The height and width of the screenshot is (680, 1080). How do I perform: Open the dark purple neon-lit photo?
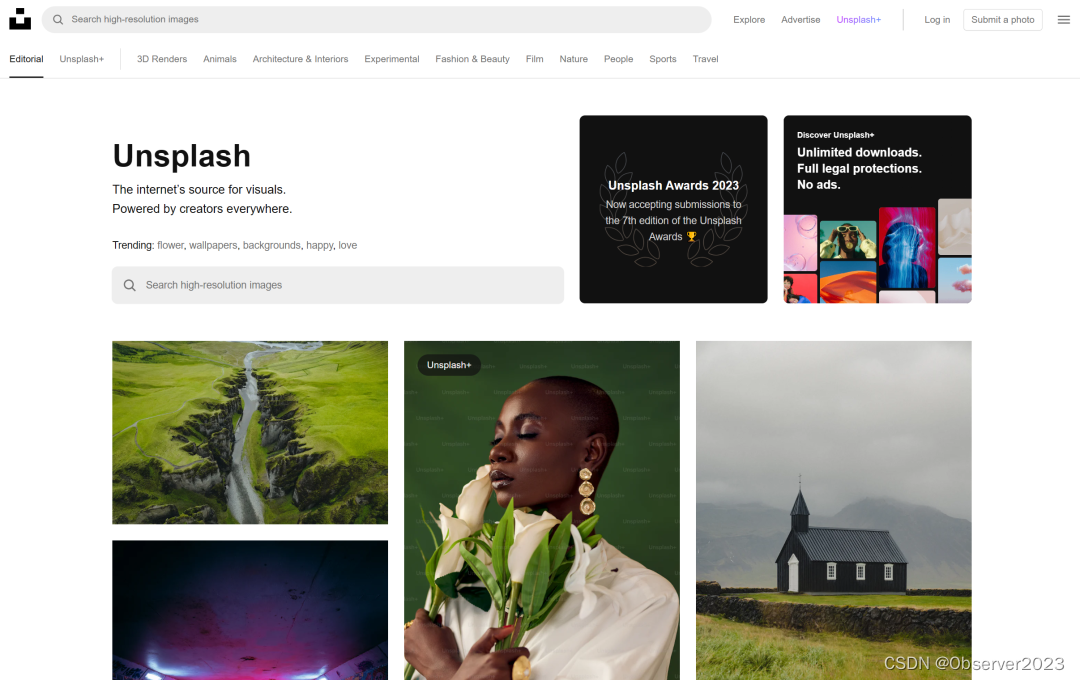[x=250, y=610]
